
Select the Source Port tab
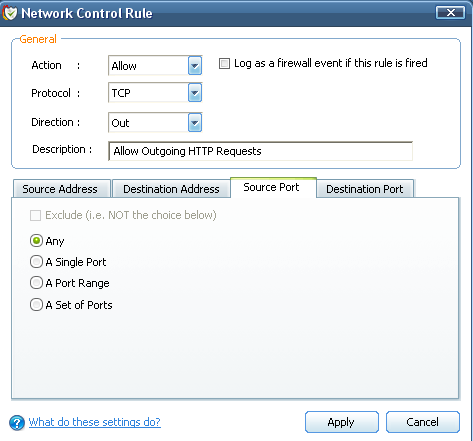273,188
